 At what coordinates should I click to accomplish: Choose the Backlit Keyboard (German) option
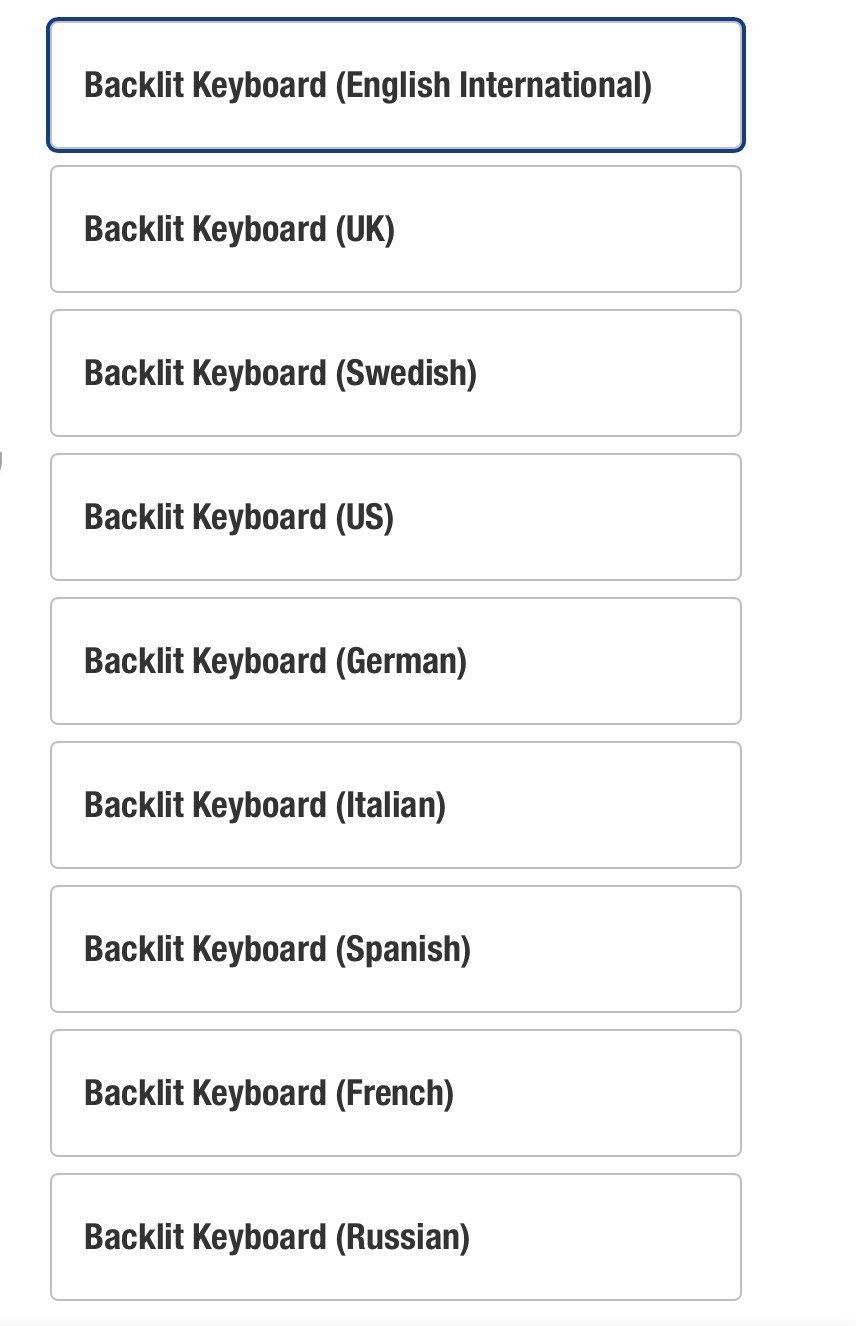(x=396, y=661)
